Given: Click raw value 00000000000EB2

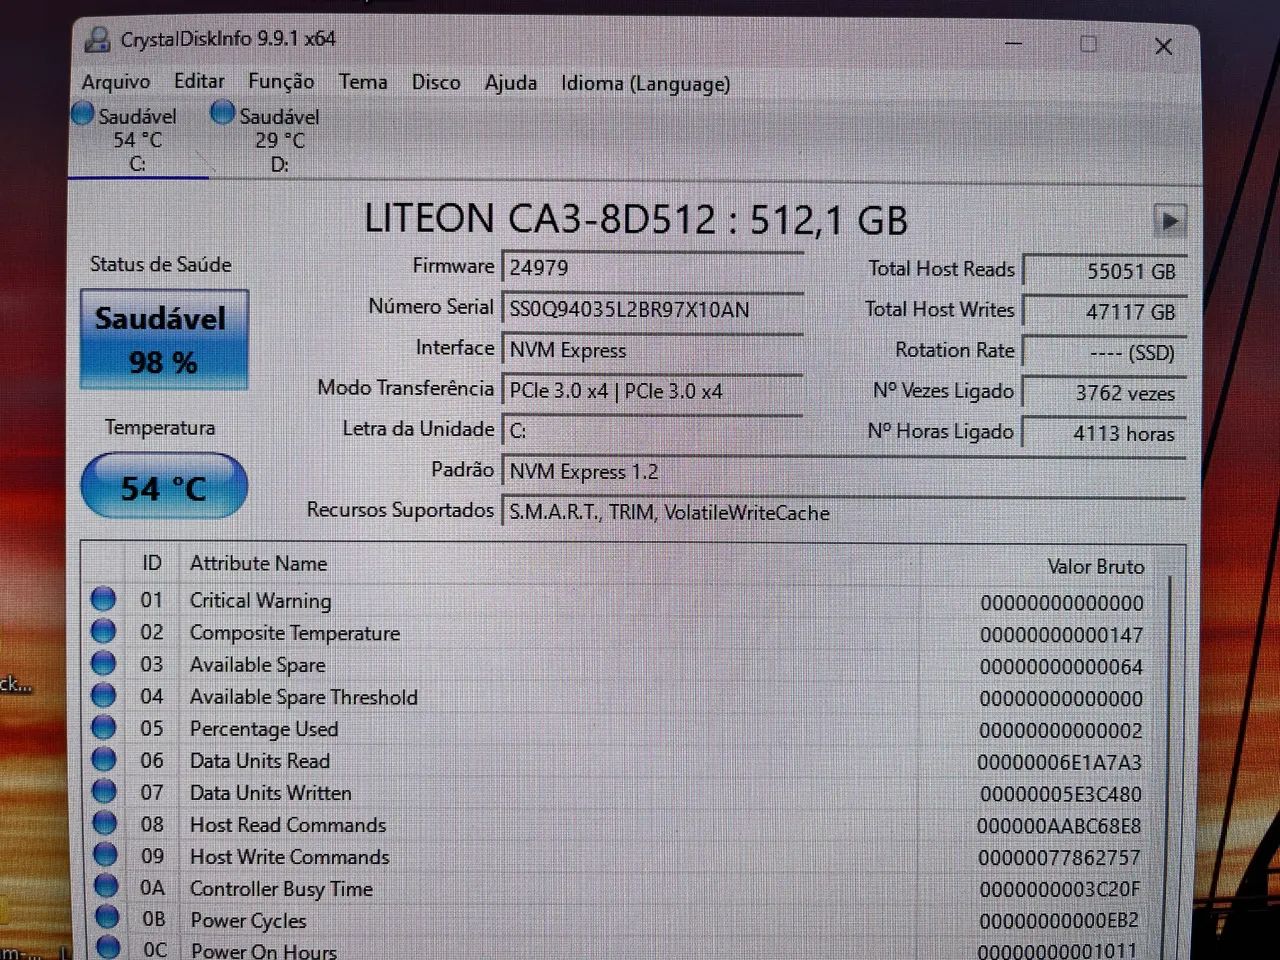Looking at the screenshot, I should 1060,921.
